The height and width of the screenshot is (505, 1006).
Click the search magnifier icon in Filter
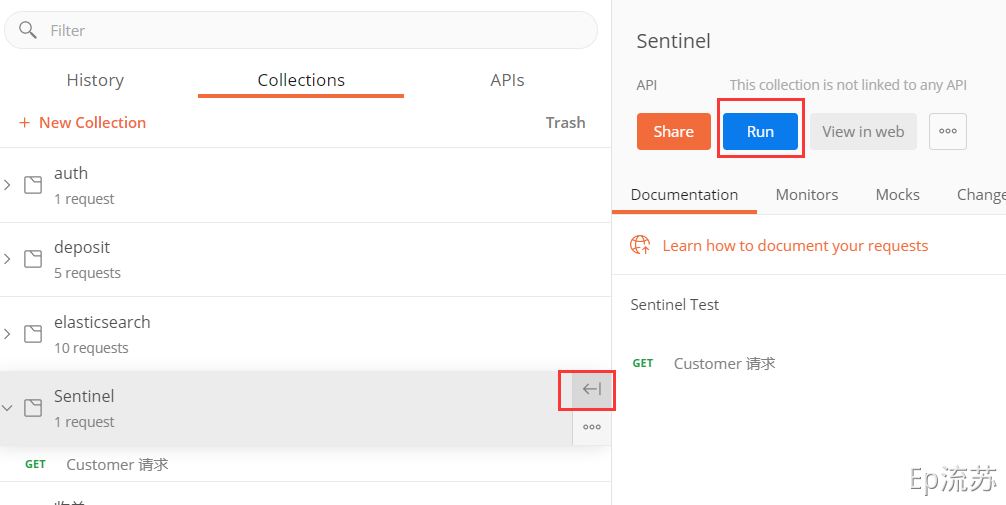point(28,30)
